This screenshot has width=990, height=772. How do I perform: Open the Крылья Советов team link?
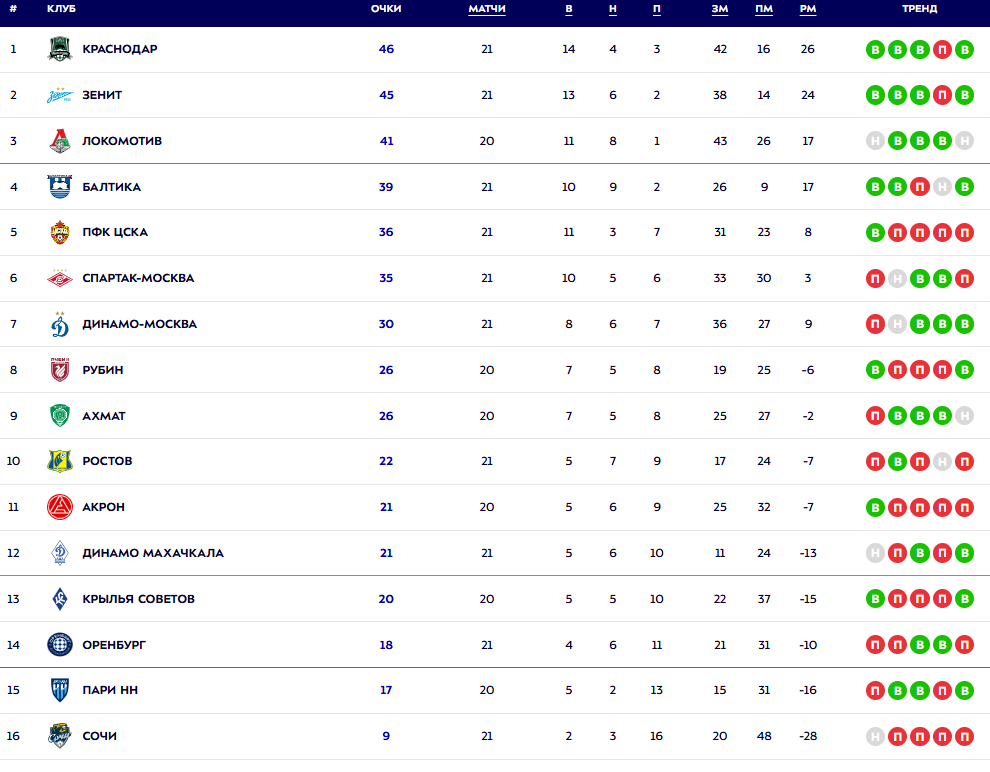point(138,599)
